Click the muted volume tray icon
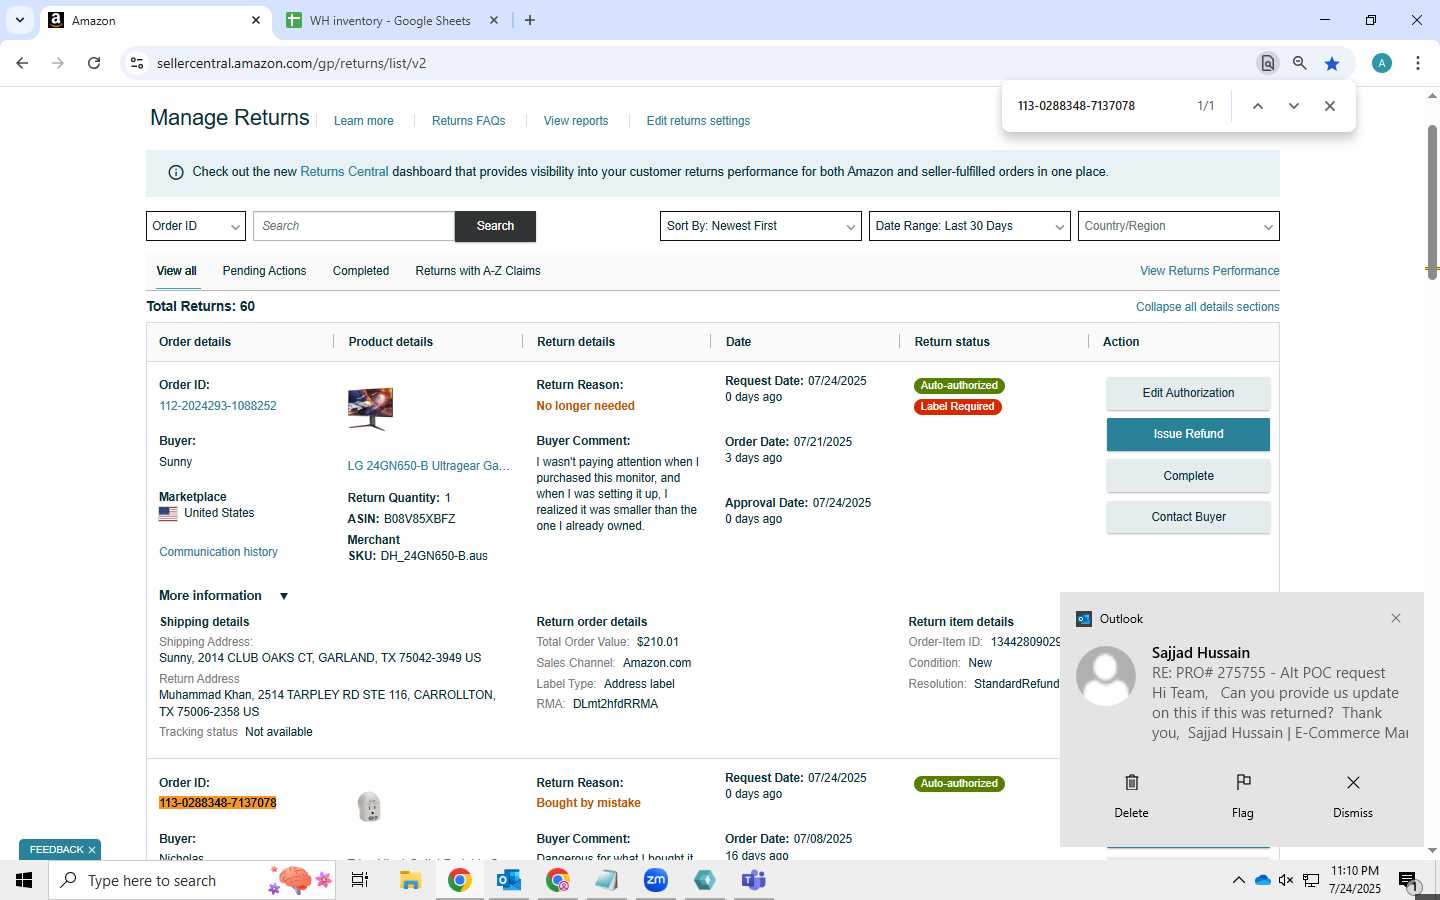Viewport: 1440px width, 900px height. point(1286,880)
